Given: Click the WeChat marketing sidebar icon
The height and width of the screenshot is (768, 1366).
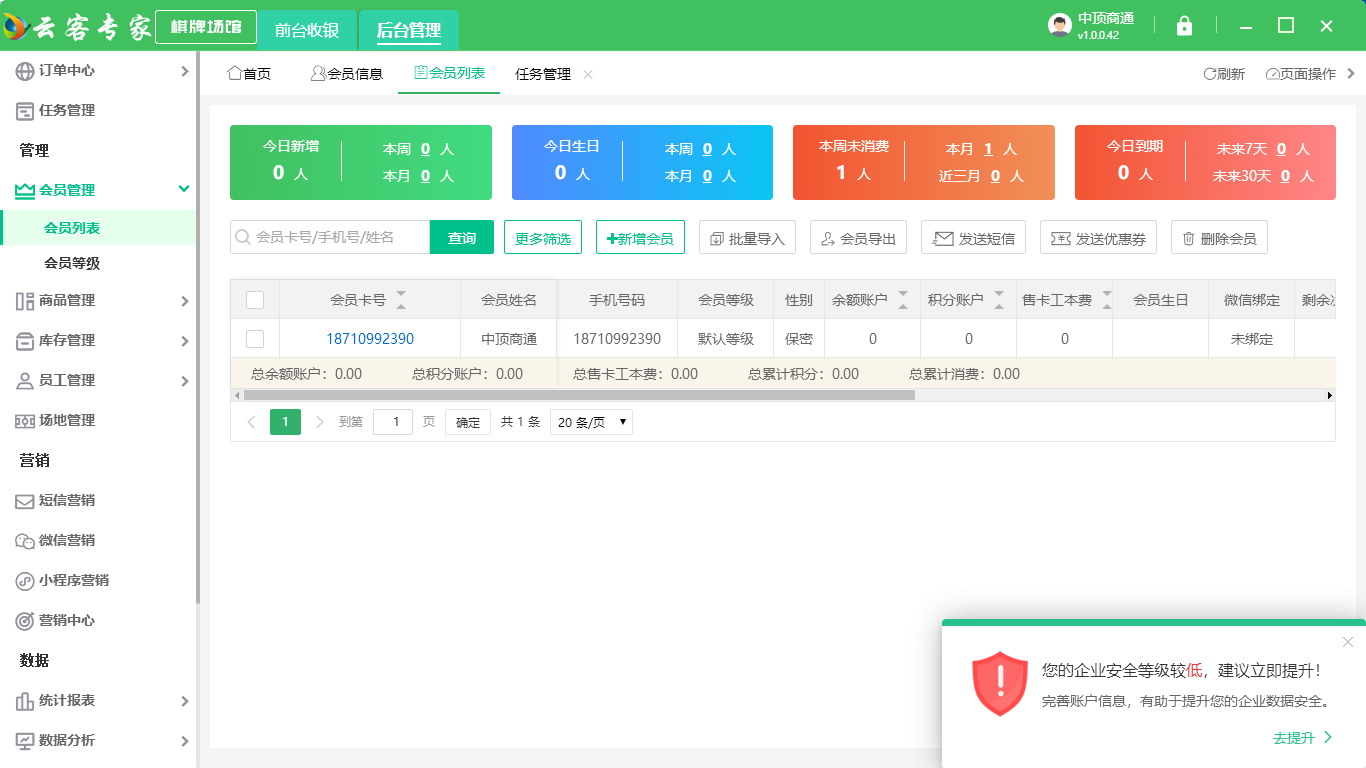Looking at the screenshot, I should click(x=25, y=541).
